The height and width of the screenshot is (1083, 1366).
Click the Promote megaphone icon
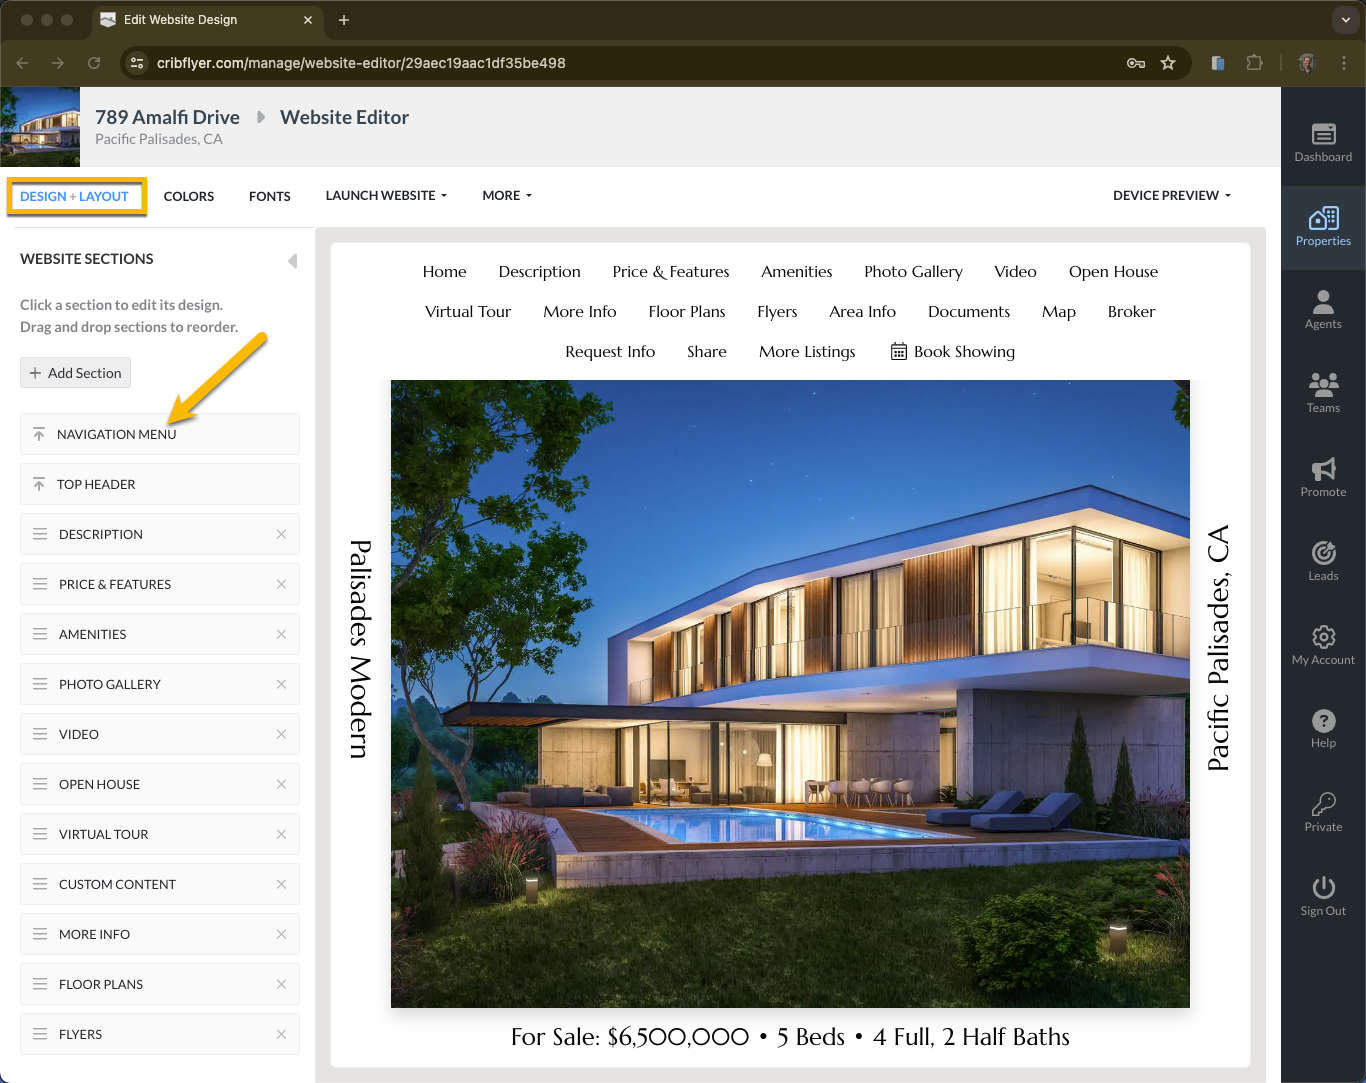1323,469
